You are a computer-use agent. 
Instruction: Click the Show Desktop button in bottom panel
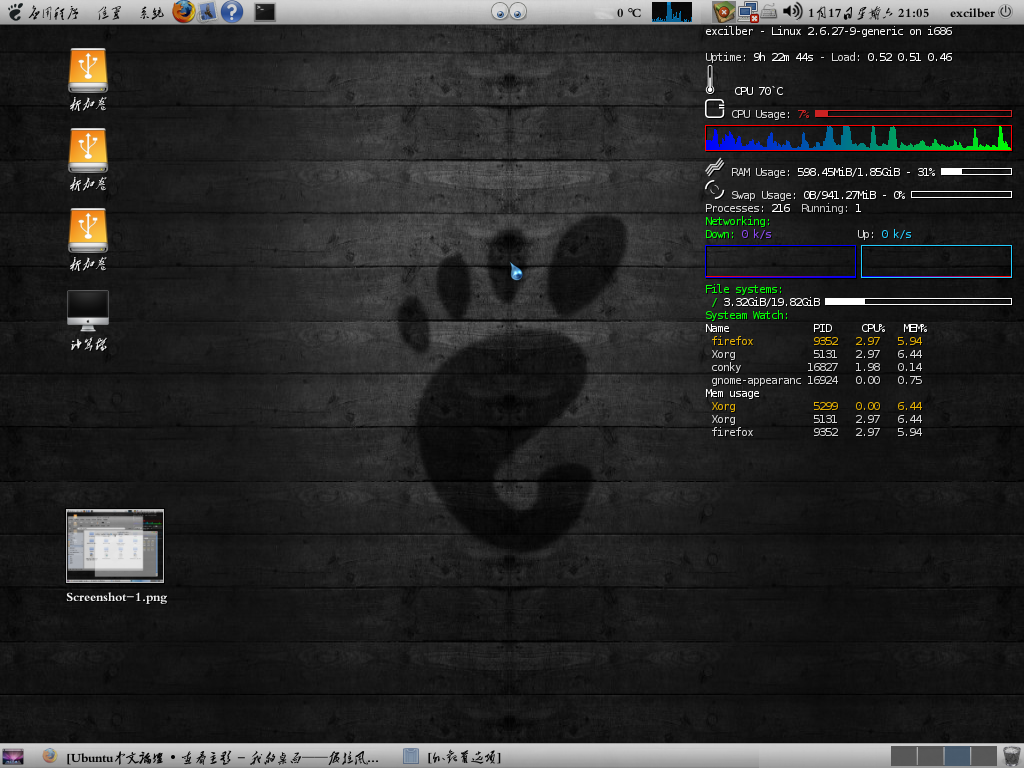pos(13,757)
